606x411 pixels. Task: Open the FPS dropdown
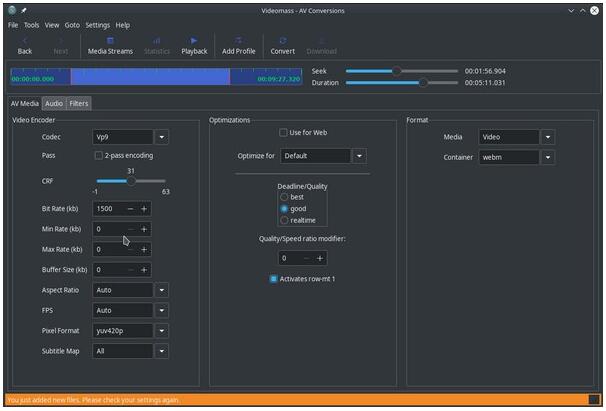click(131, 310)
